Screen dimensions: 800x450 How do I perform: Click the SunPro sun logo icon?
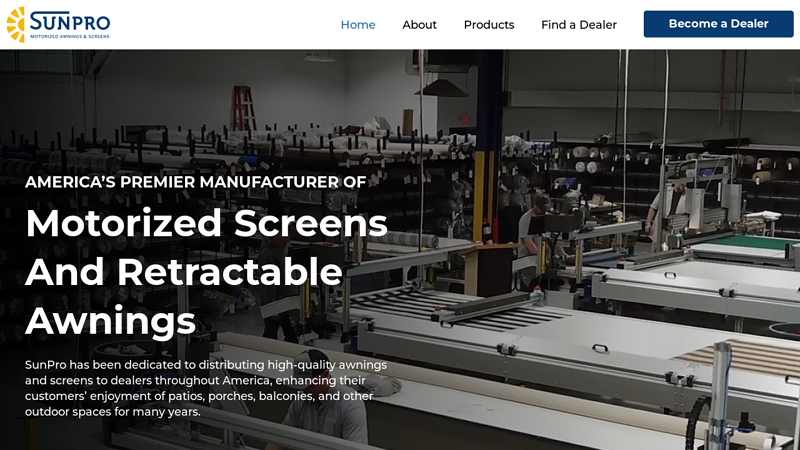point(16,24)
